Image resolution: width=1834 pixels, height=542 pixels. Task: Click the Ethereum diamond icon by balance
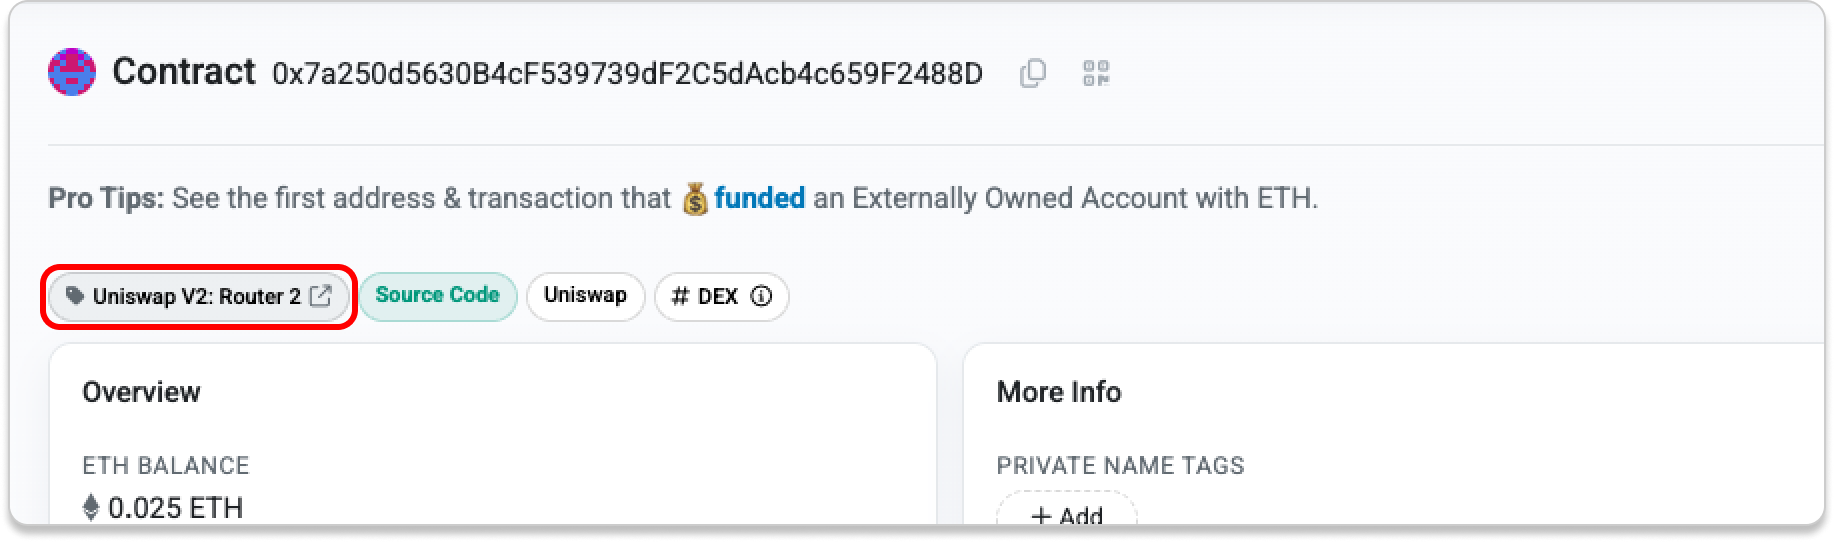pos(91,508)
